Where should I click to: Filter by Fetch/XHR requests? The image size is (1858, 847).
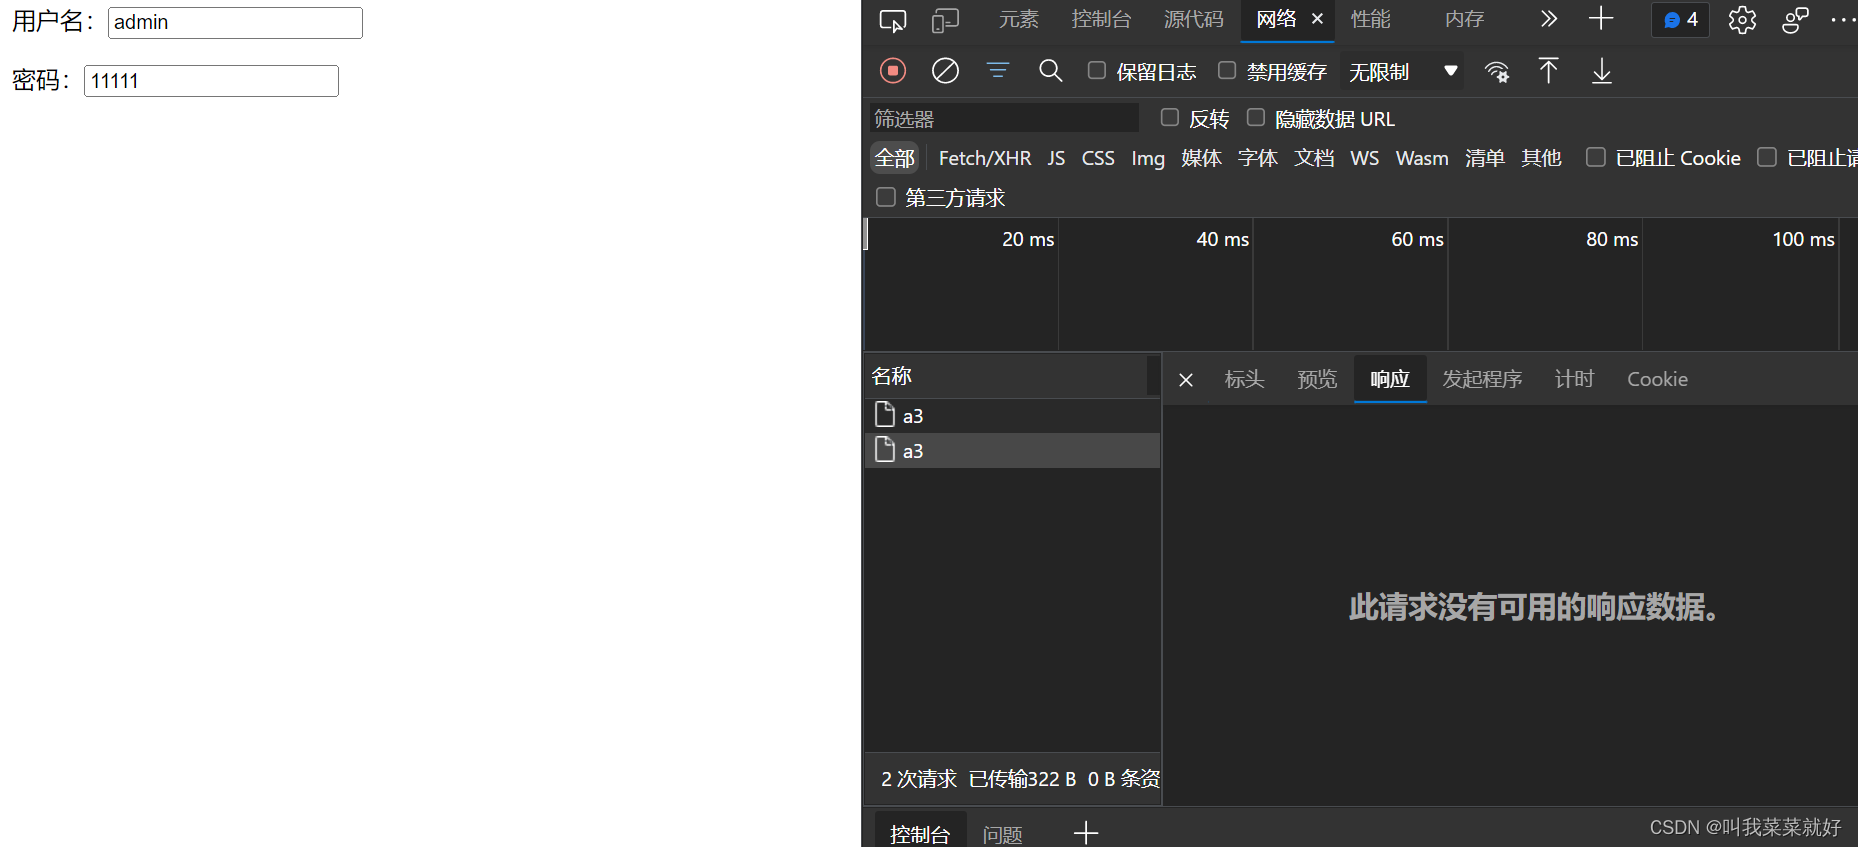coord(985,158)
